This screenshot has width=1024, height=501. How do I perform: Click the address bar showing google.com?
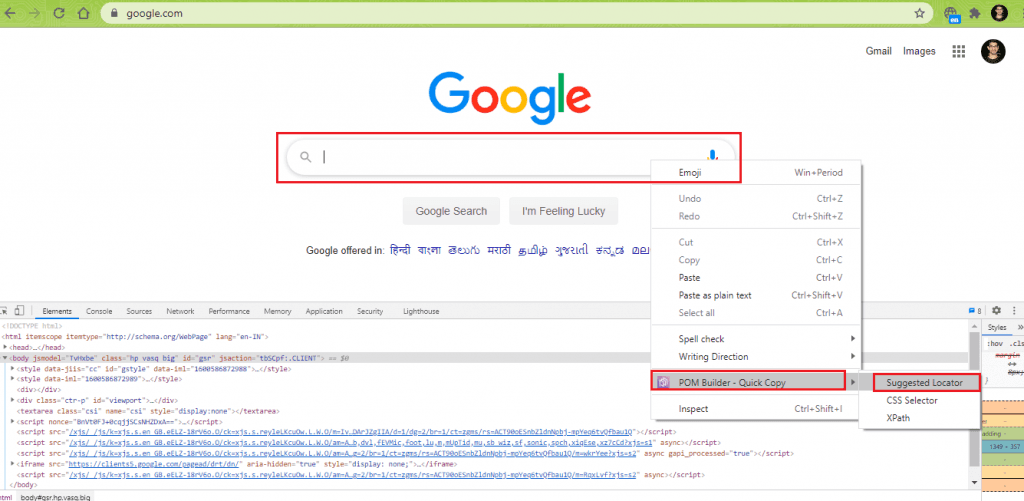tap(514, 13)
